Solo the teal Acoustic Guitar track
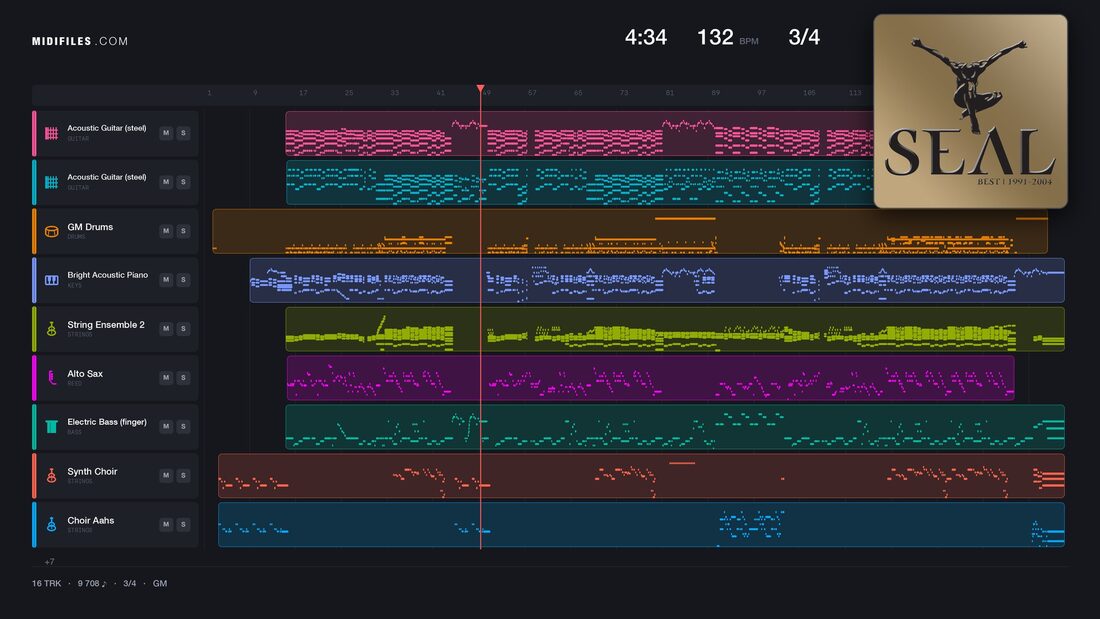Image resolution: width=1100 pixels, height=619 pixels. [183, 182]
